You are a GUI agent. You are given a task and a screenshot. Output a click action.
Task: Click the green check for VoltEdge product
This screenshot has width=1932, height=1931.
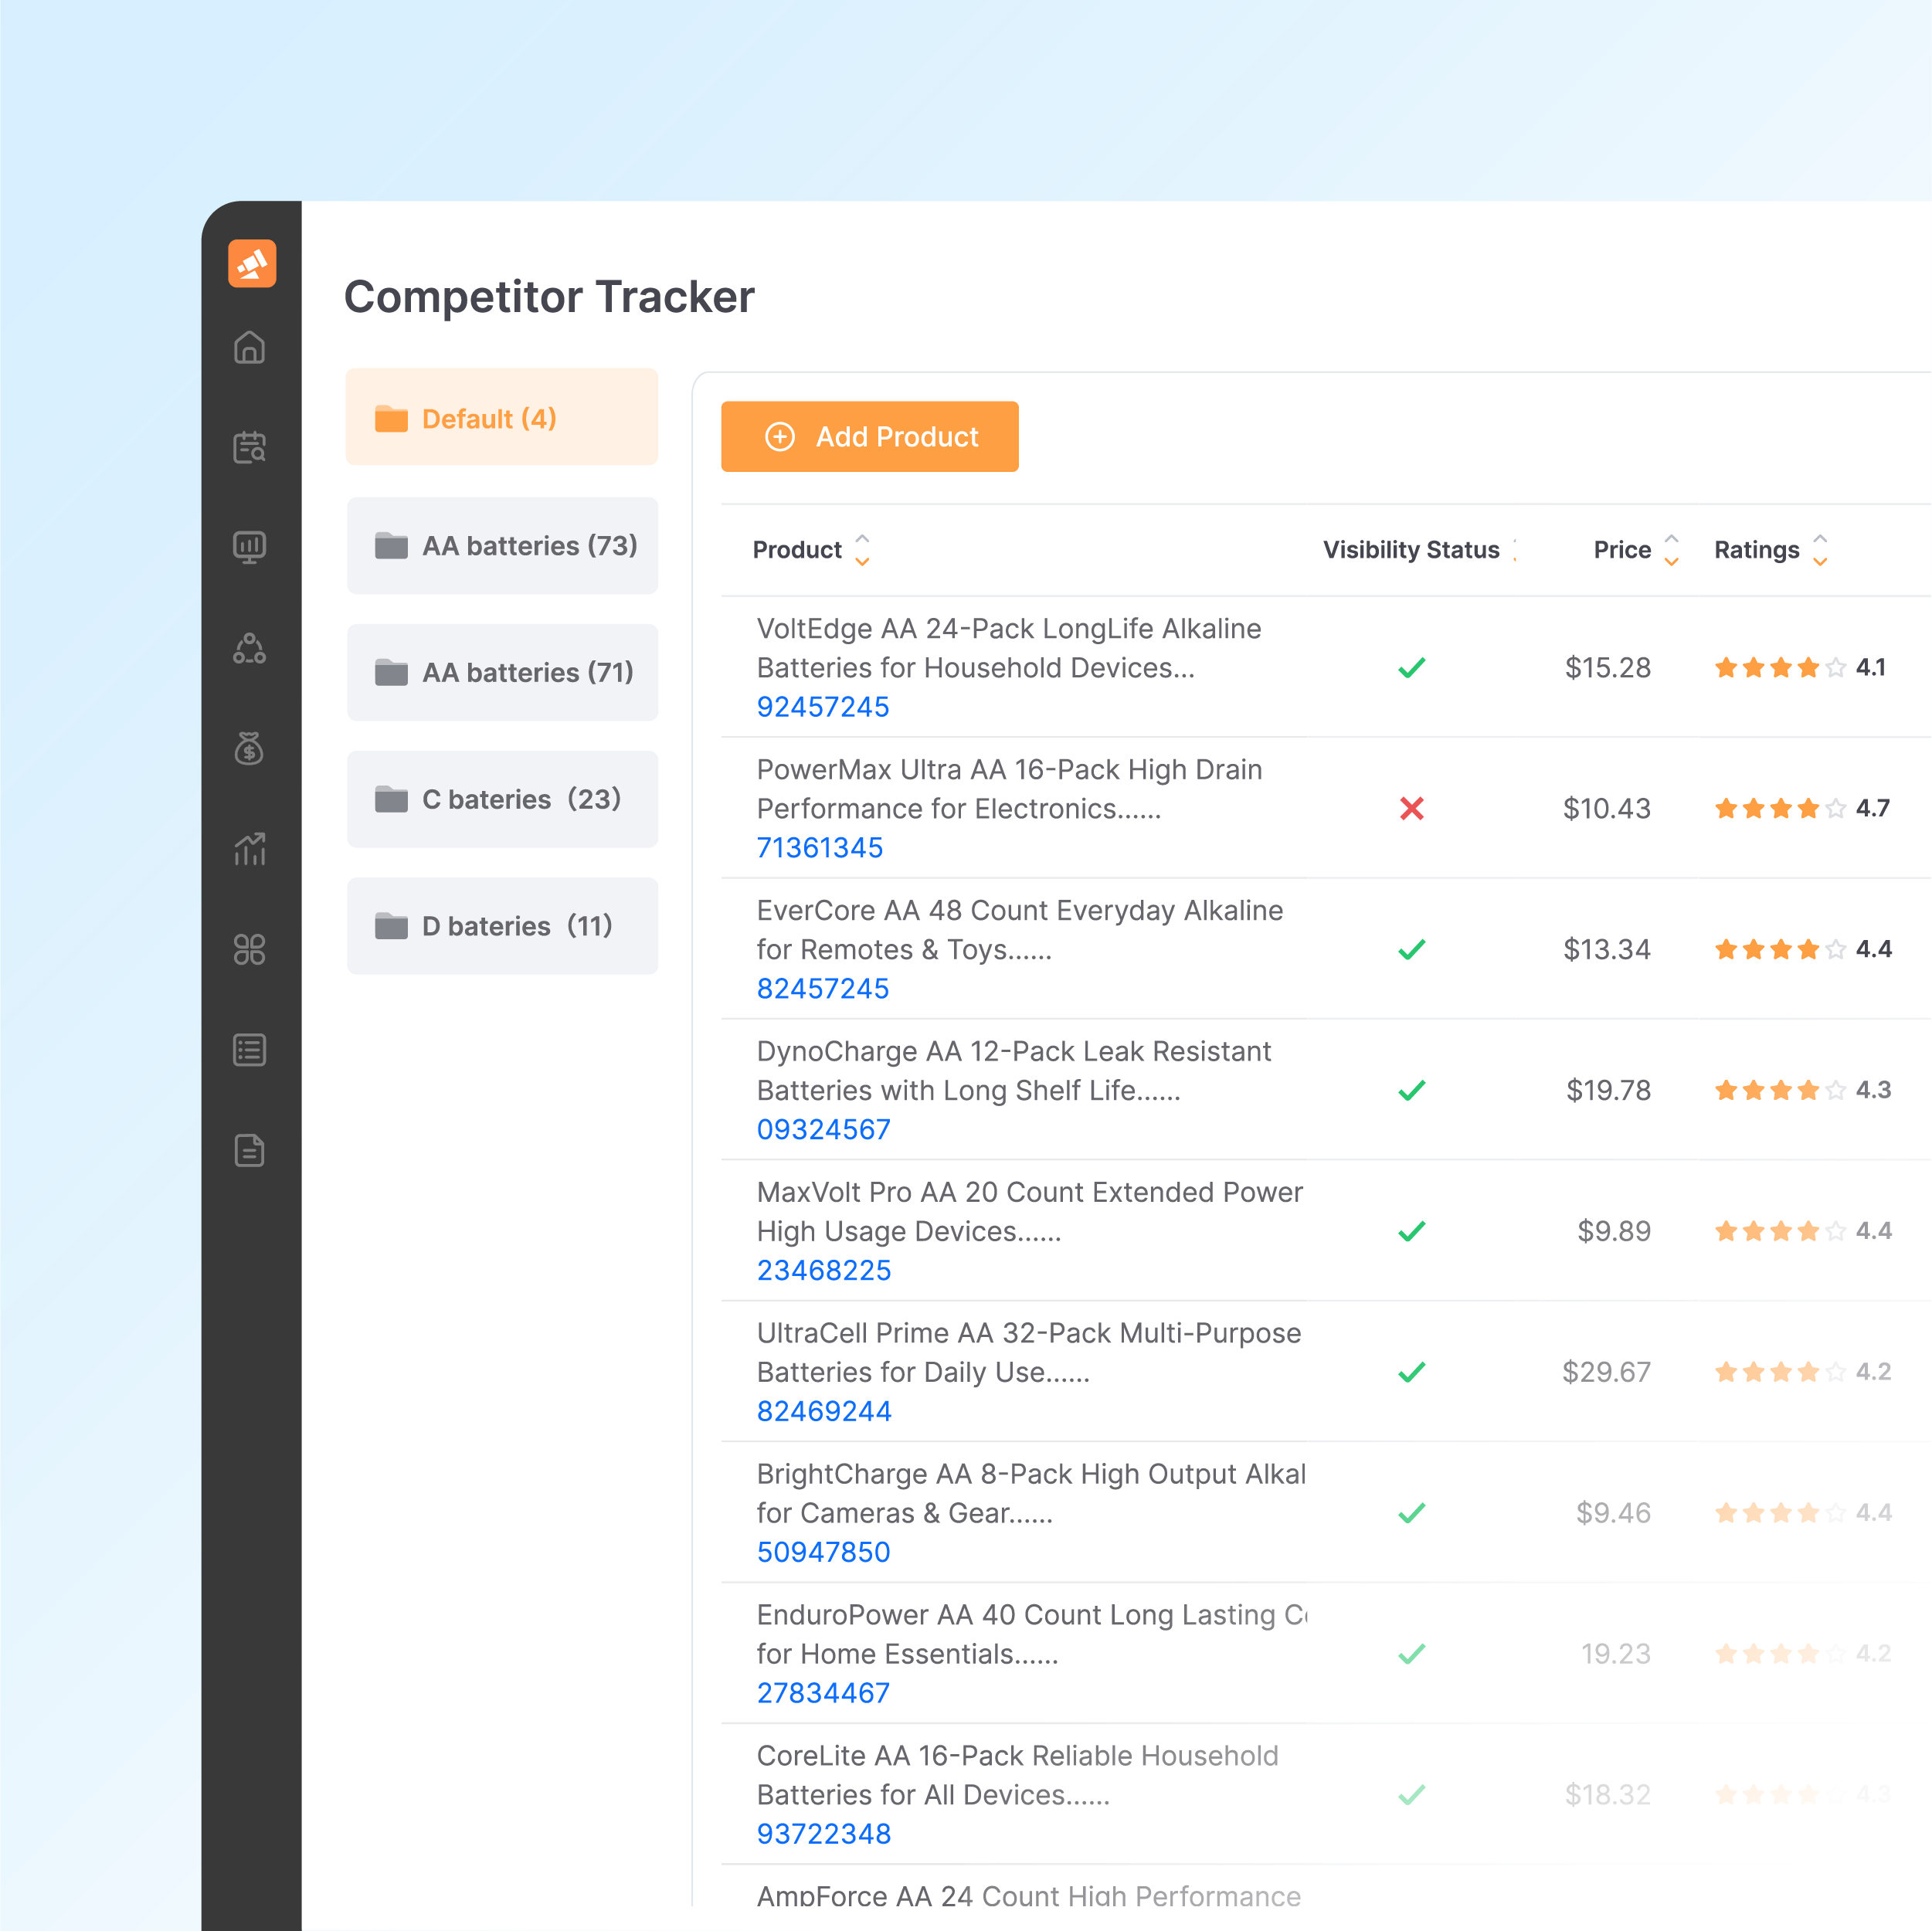[x=1411, y=667]
